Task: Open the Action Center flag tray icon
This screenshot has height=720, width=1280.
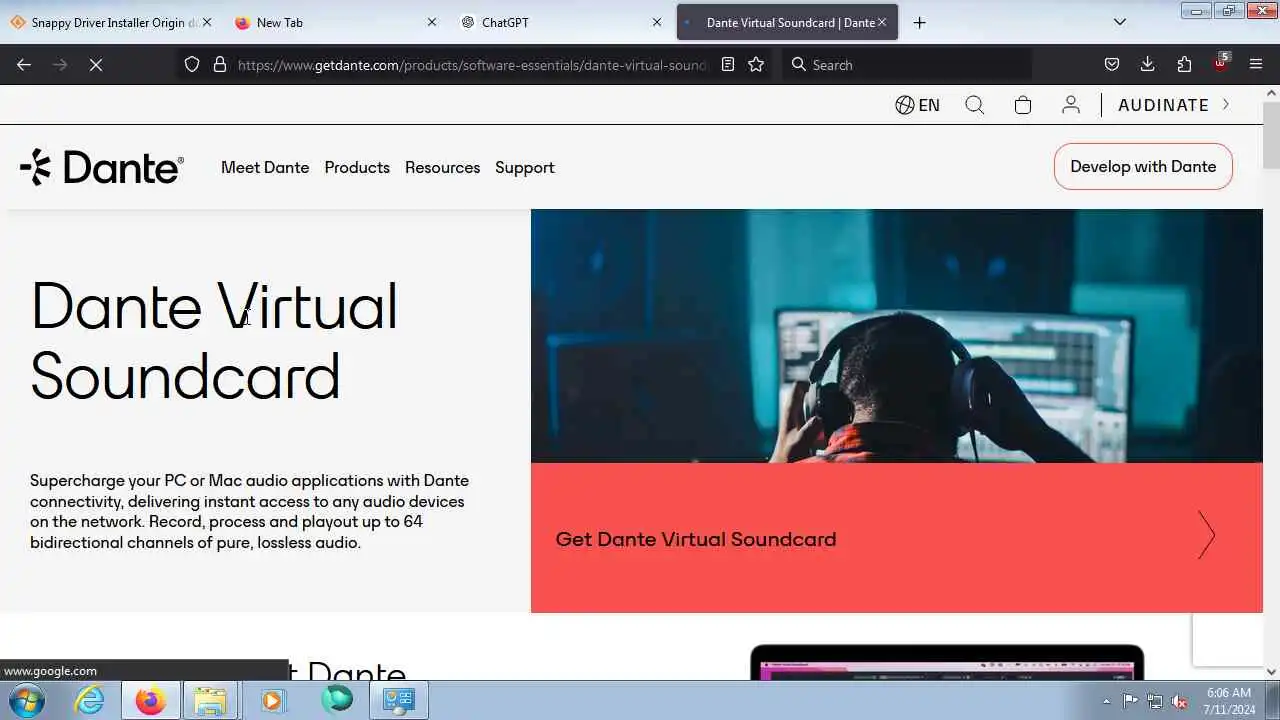Action: 1130,701
